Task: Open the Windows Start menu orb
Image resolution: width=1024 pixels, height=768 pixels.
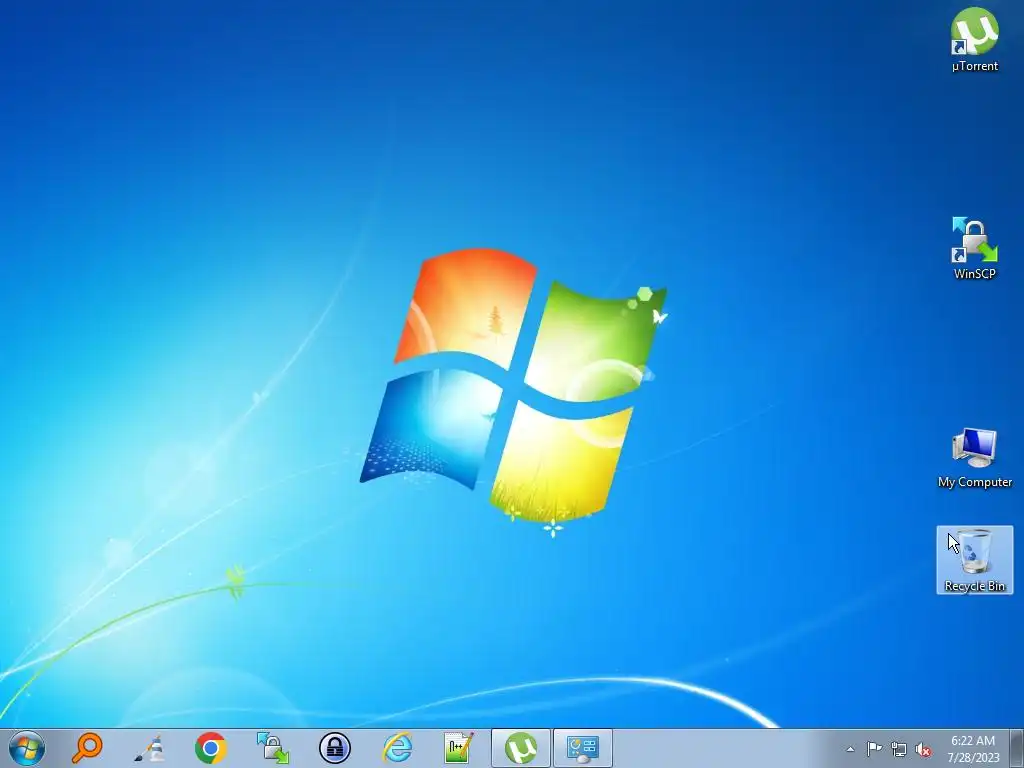Action: pyautogui.click(x=27, y=748)
